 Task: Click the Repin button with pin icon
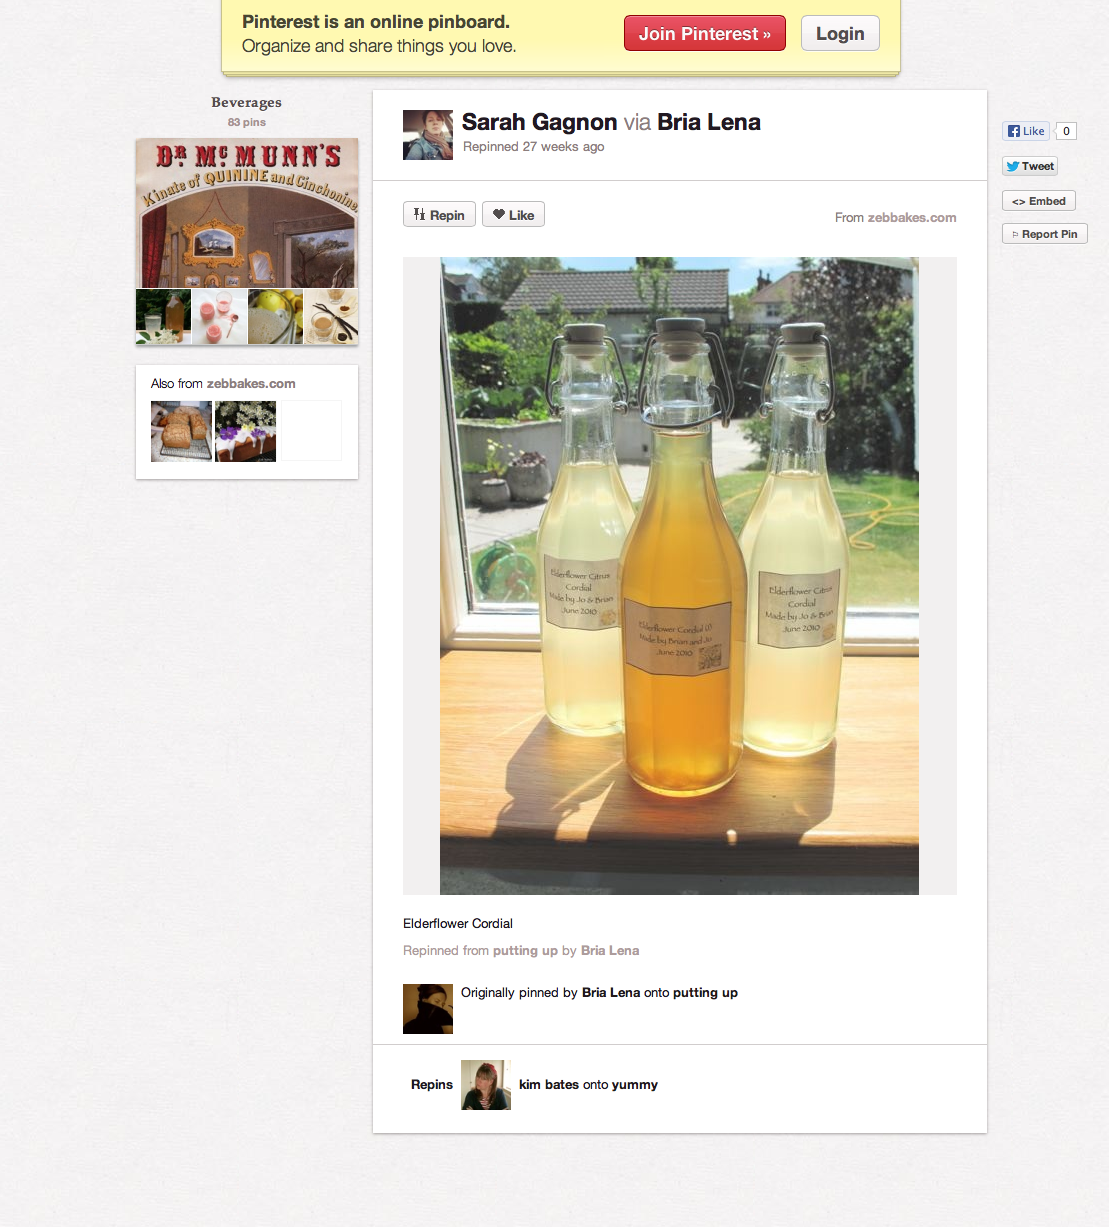439,215
